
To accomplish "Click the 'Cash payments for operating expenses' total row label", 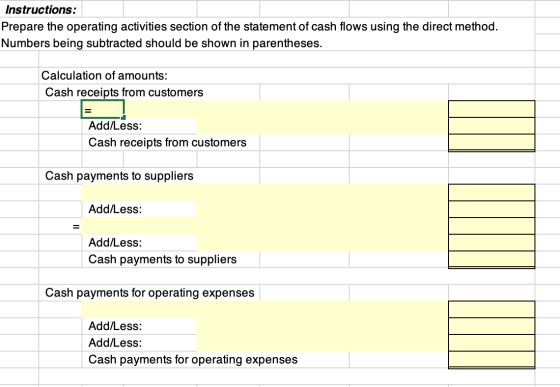I will coord(193,360).
